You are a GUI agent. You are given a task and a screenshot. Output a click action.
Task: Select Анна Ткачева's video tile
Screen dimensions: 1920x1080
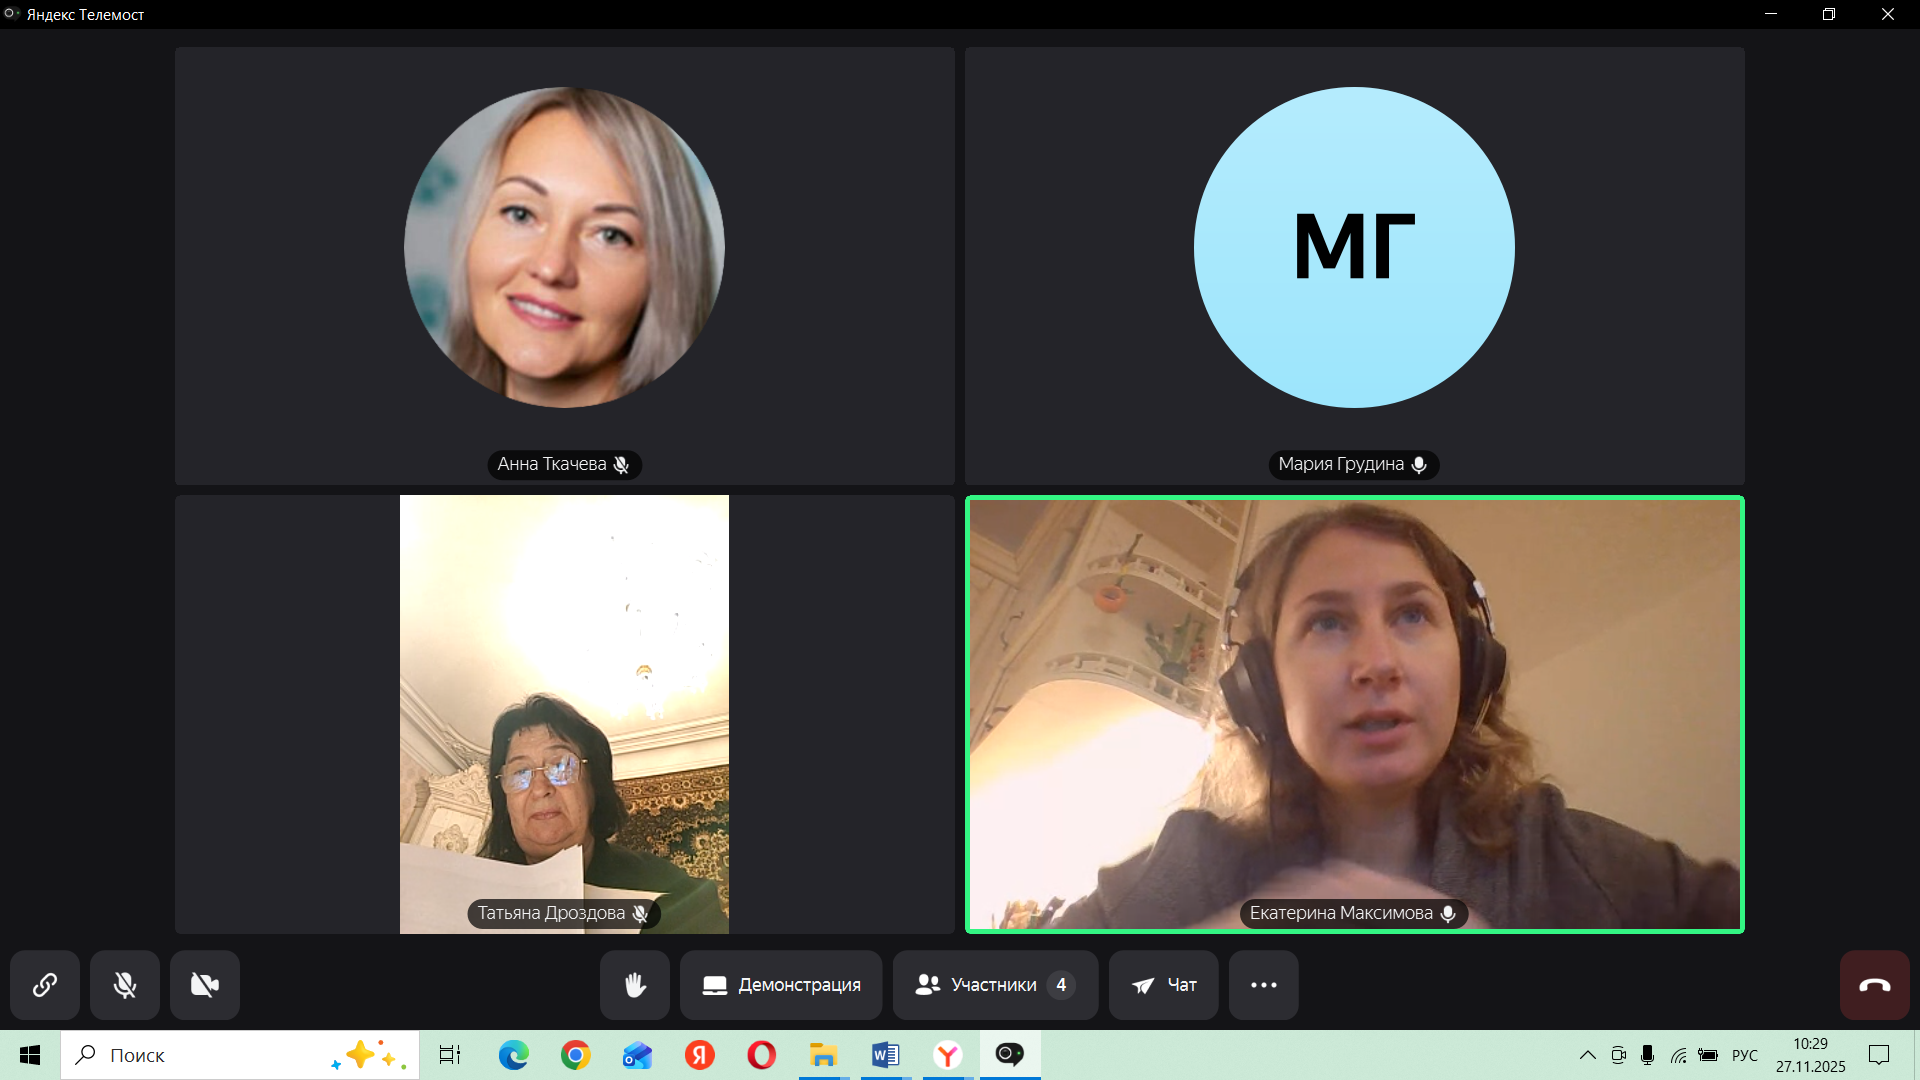(564, 248)
